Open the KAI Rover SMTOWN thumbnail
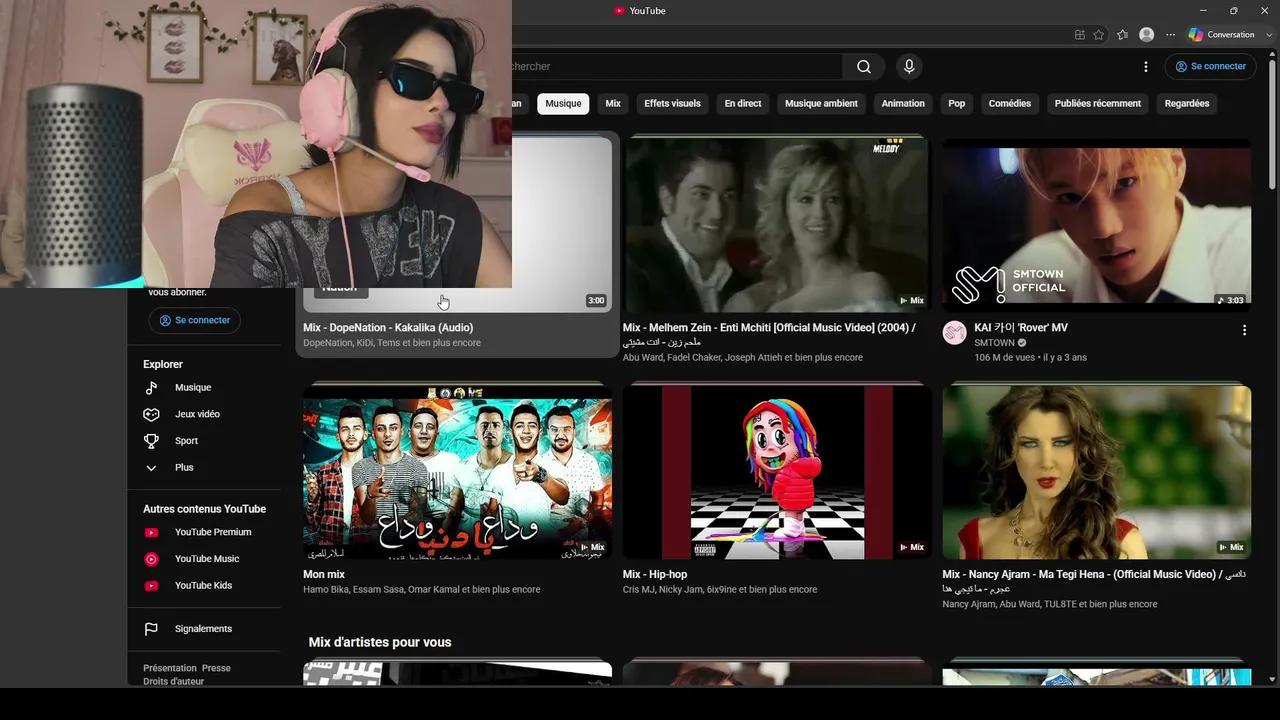This screenshot has width=1280, height=720. (x=1097, y=224)
